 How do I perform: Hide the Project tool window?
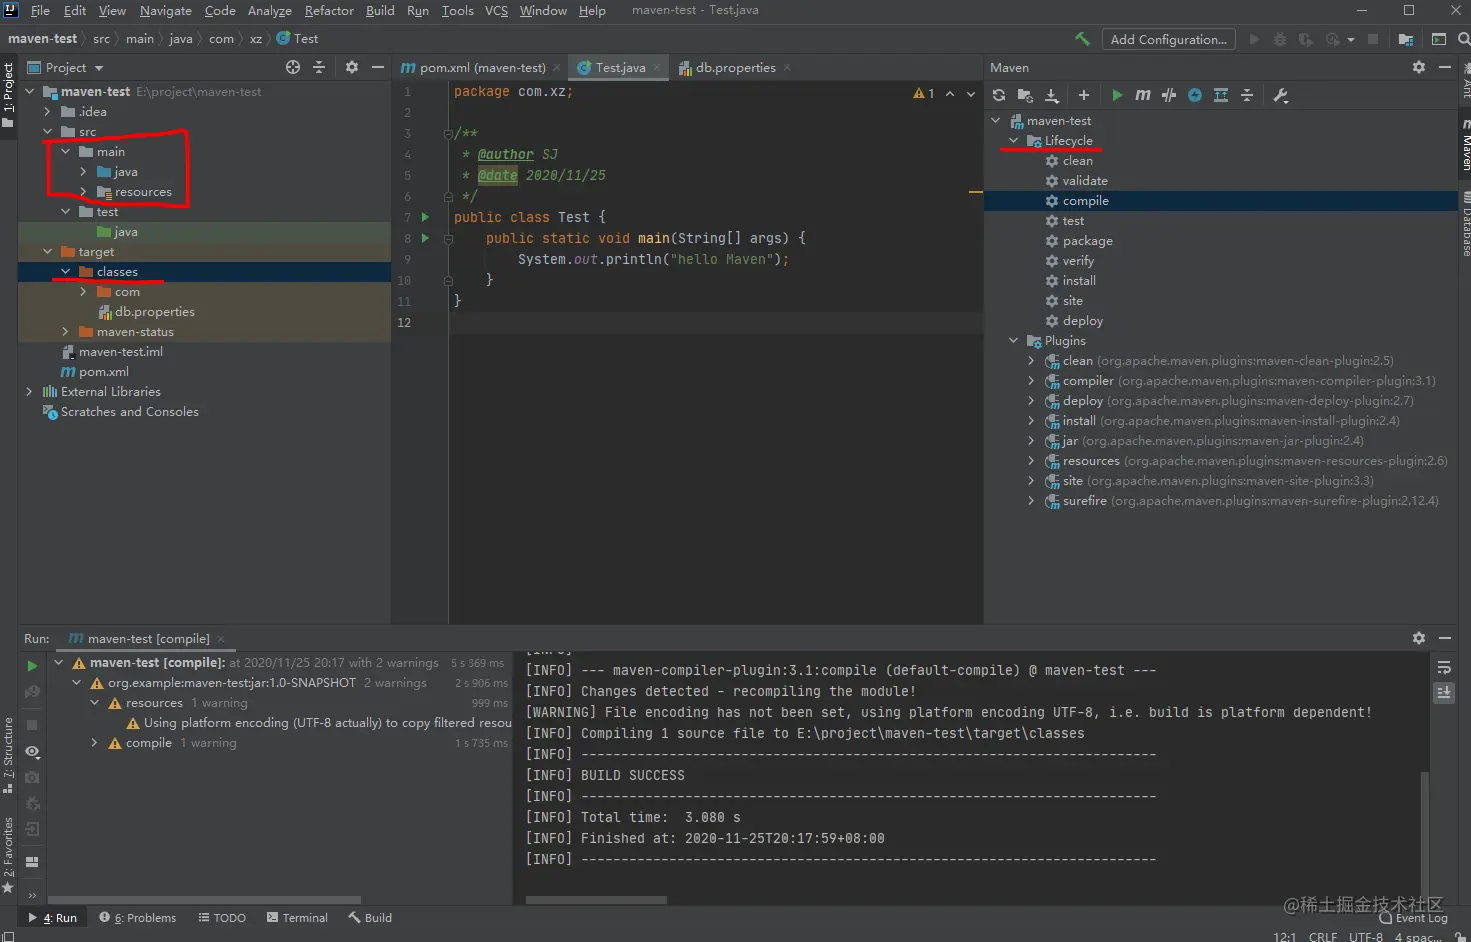[x=378, y=67]
